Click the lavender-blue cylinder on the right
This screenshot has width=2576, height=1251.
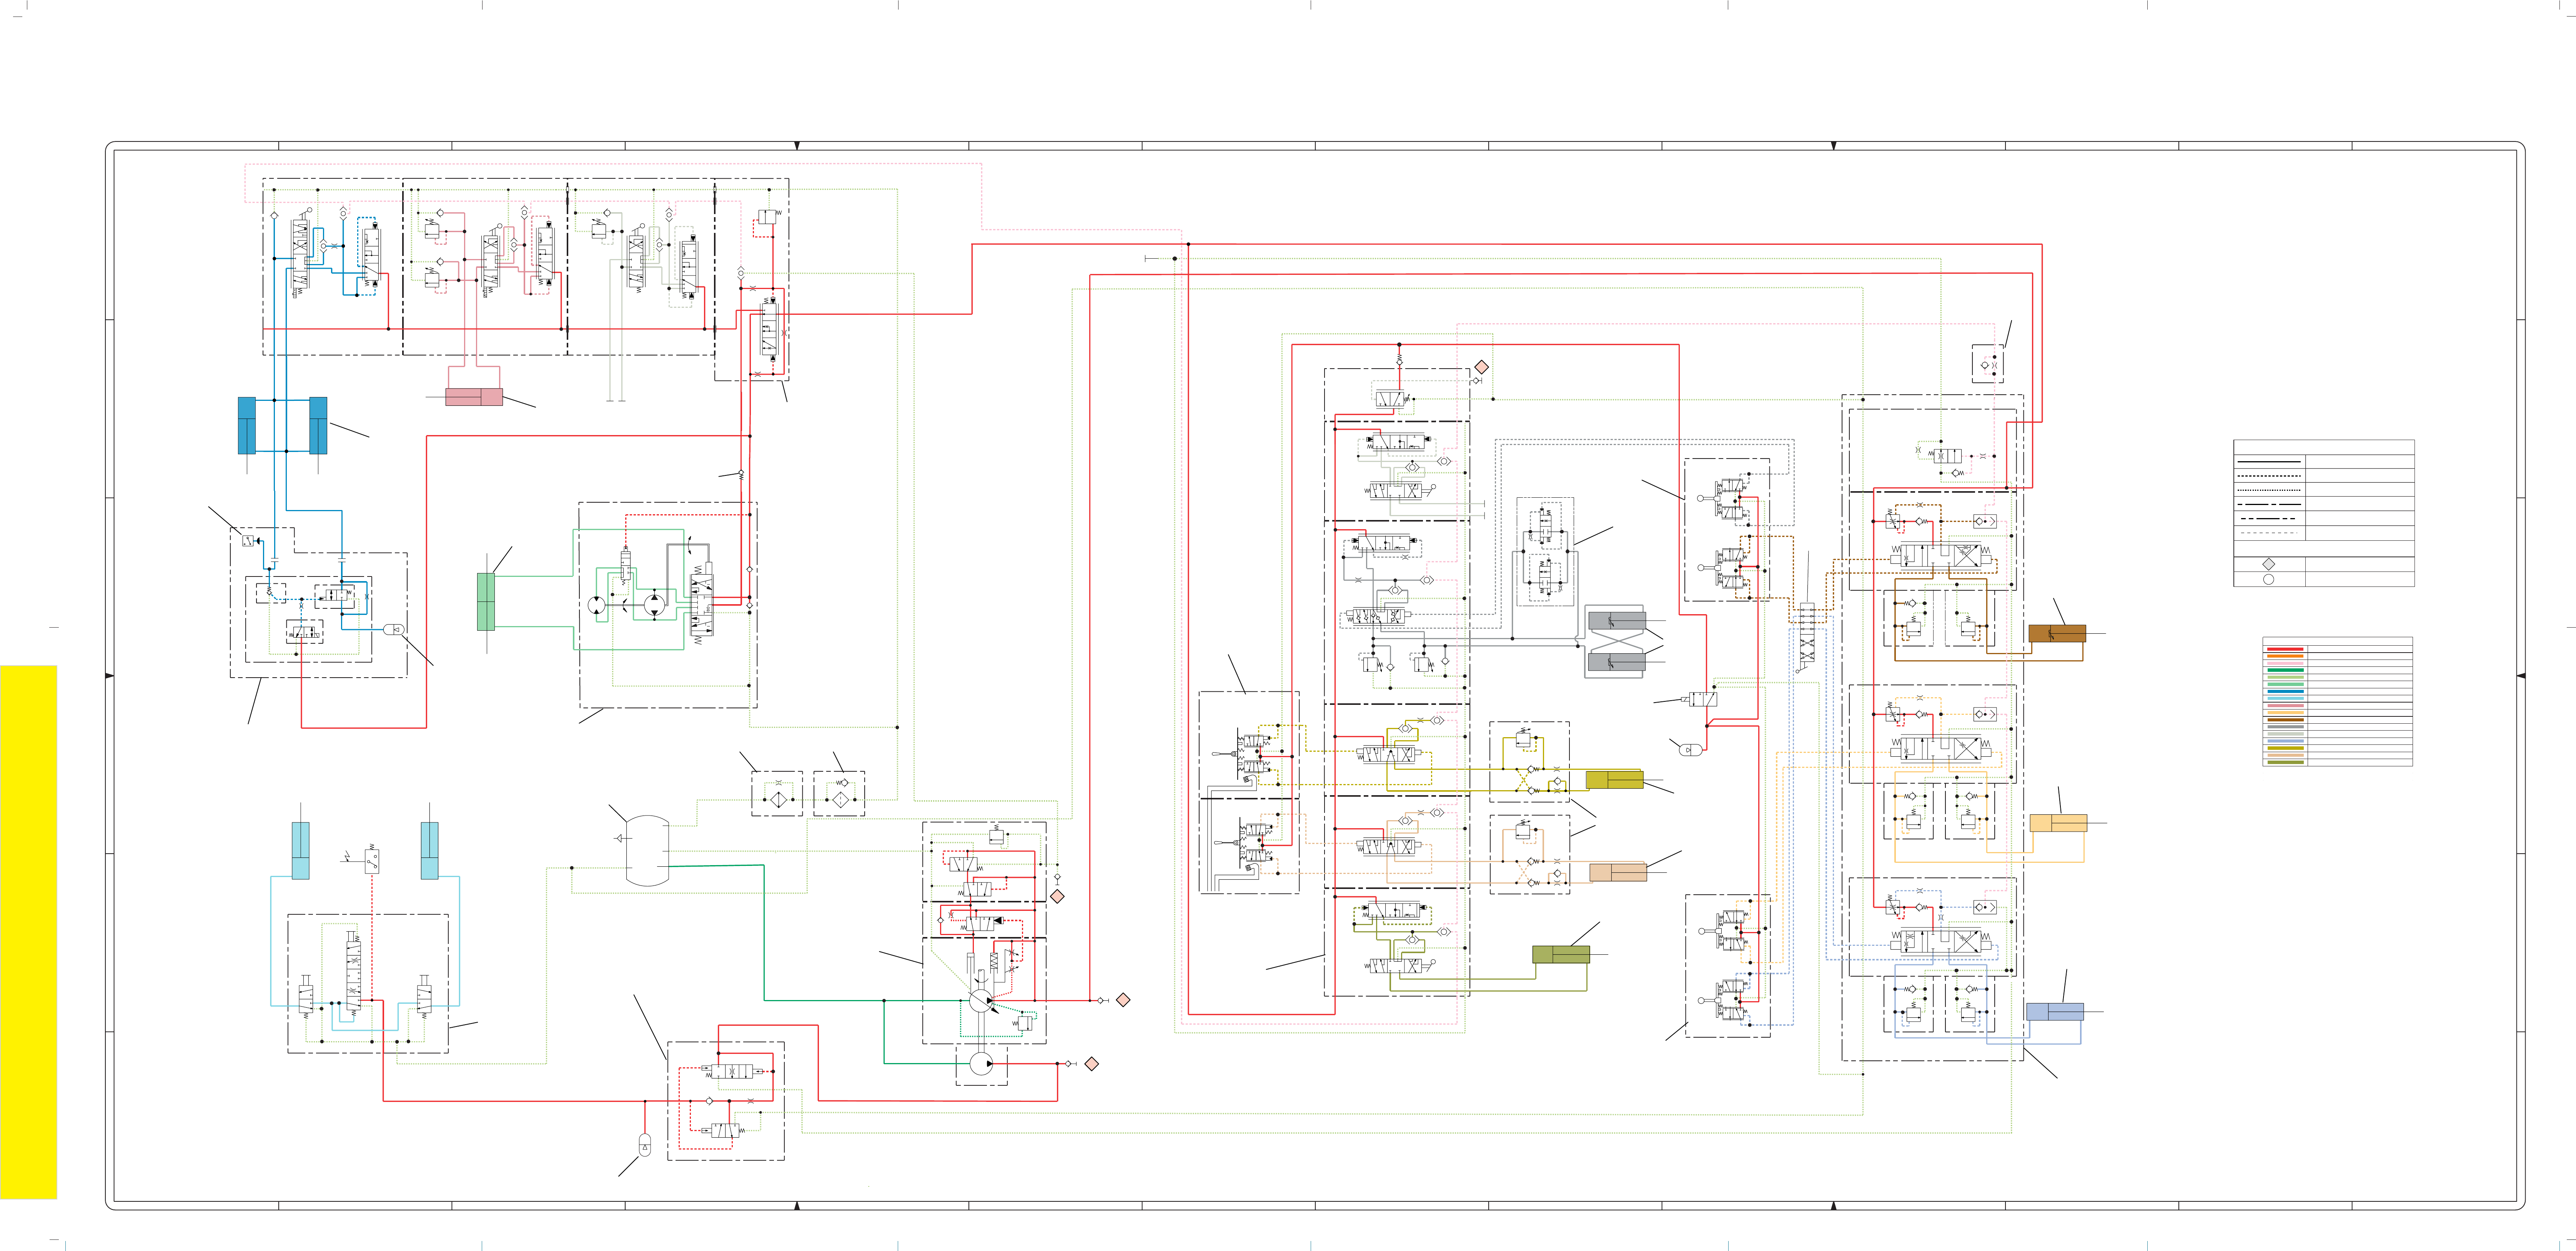[2055, 1011]
